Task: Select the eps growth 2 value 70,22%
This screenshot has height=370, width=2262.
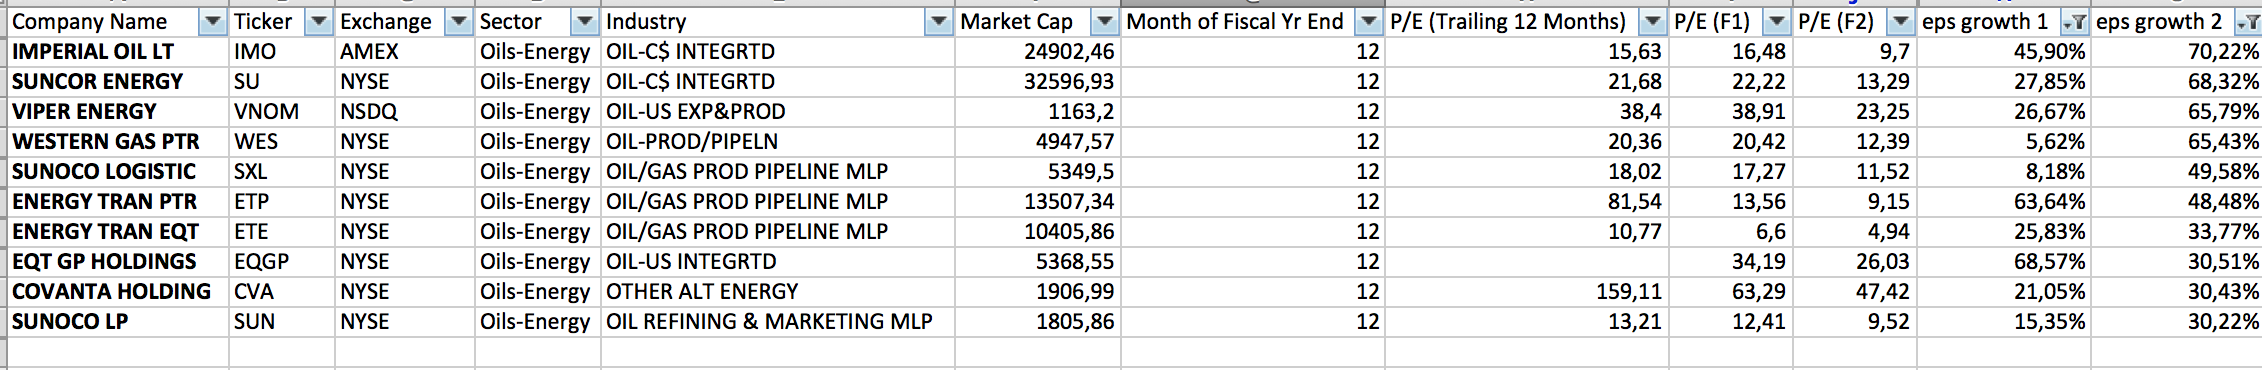Action: pyautogui.click(x=2176, y=52)
